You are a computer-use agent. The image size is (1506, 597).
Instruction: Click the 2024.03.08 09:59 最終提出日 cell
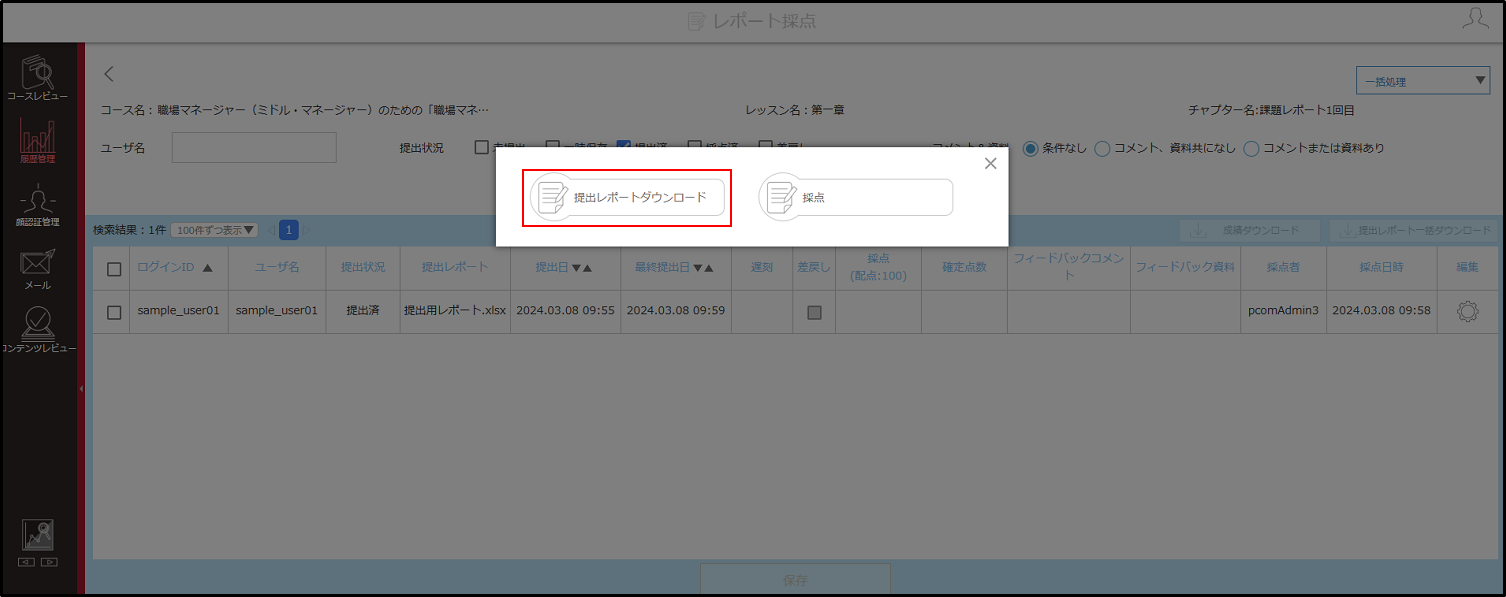(x=676, y=311)
